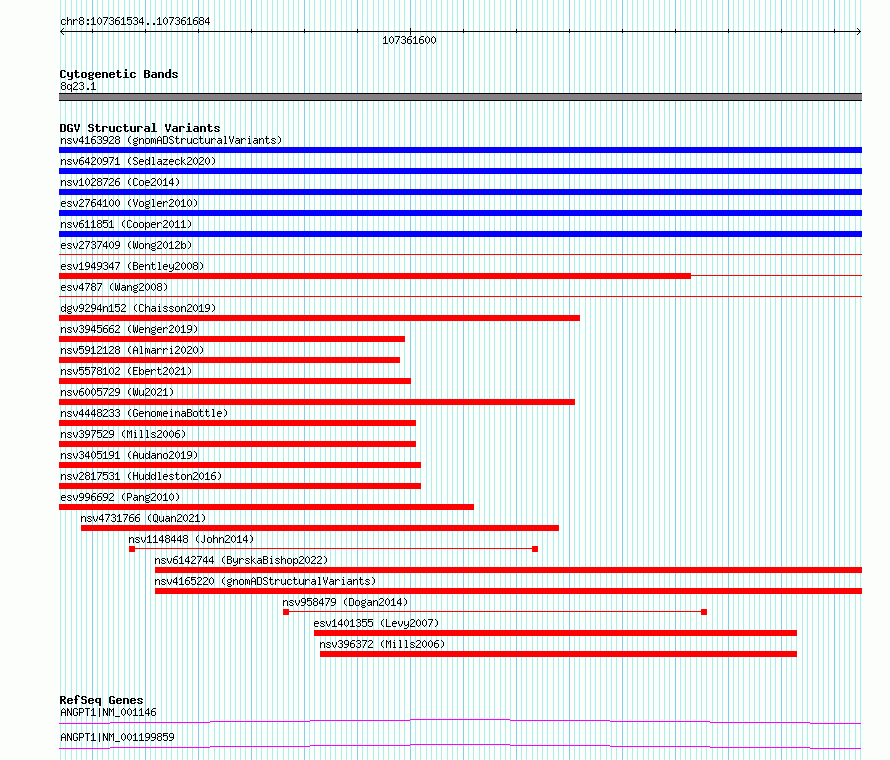Click nsv6005729 (Wu2021) variant label
The height and width of the screenshot is (760, 890).
pos(117,392)
